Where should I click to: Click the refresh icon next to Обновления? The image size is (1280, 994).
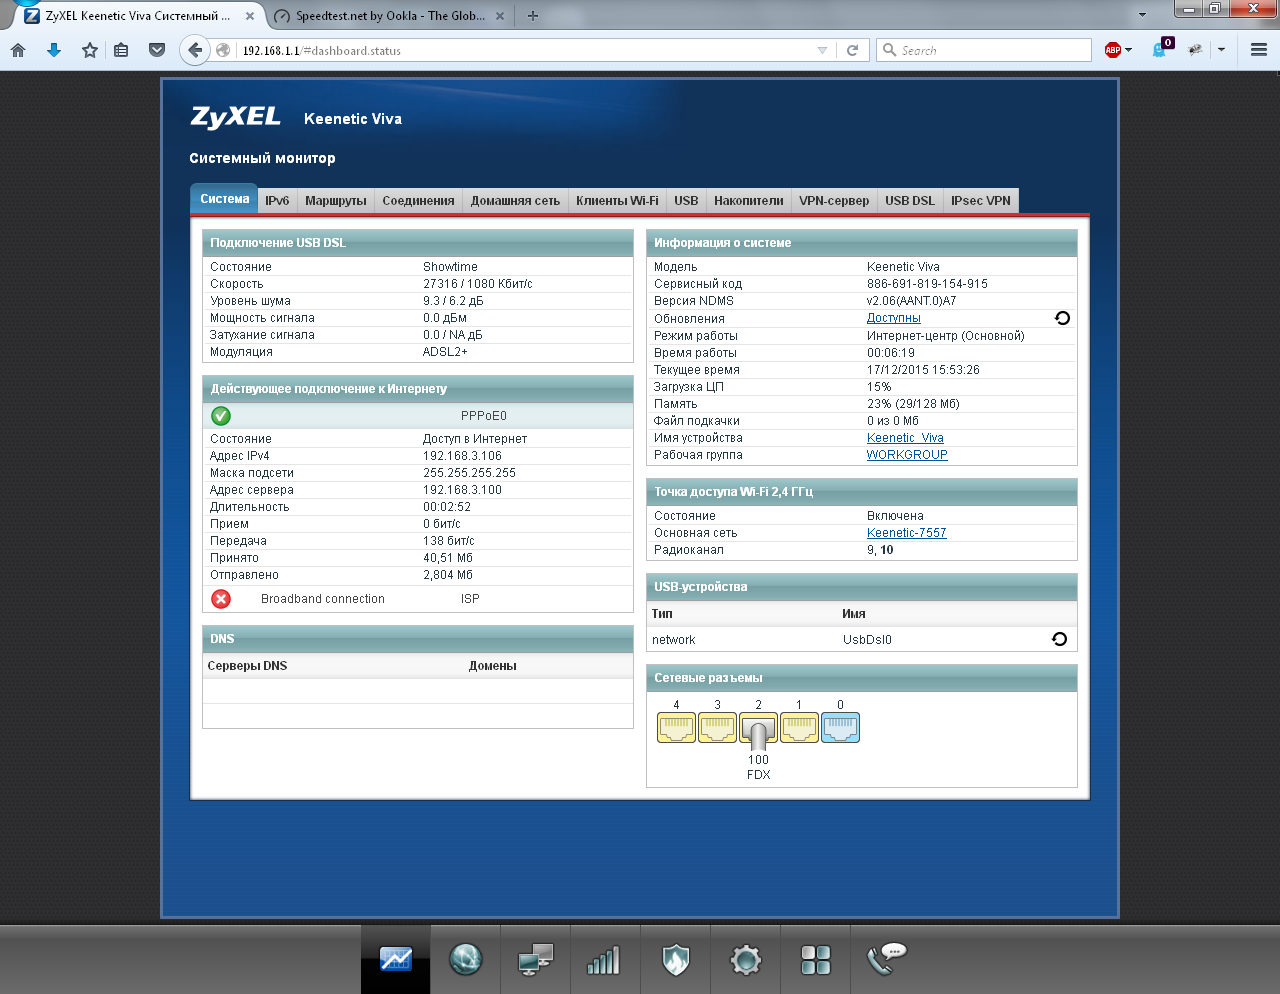pyautogui.click(x=1062, y=318)
